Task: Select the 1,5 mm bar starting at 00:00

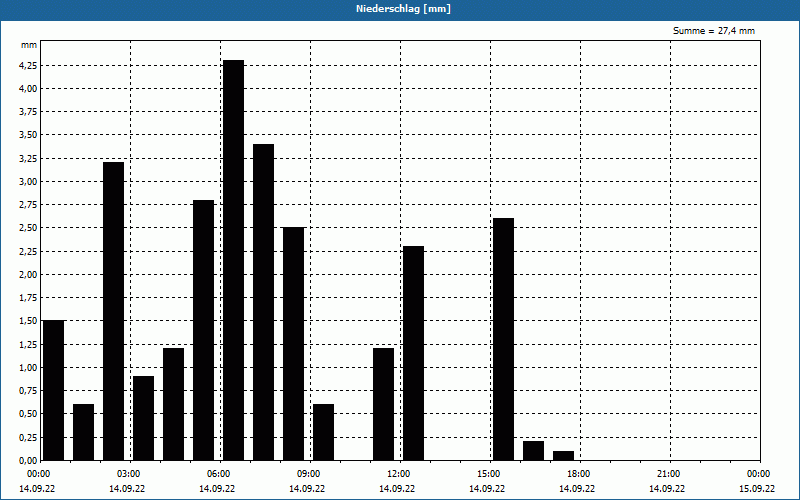Action: click(54, 390)
